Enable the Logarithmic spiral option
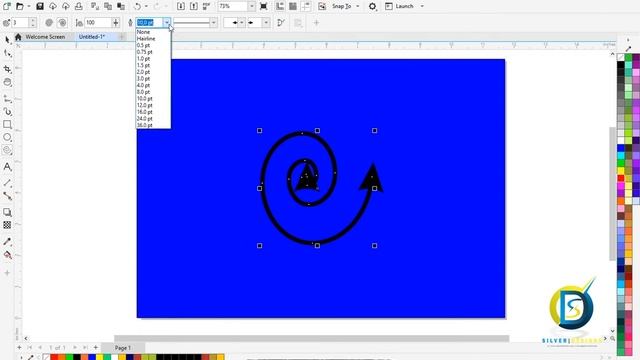Screen dimensions: 640x360 62,23
